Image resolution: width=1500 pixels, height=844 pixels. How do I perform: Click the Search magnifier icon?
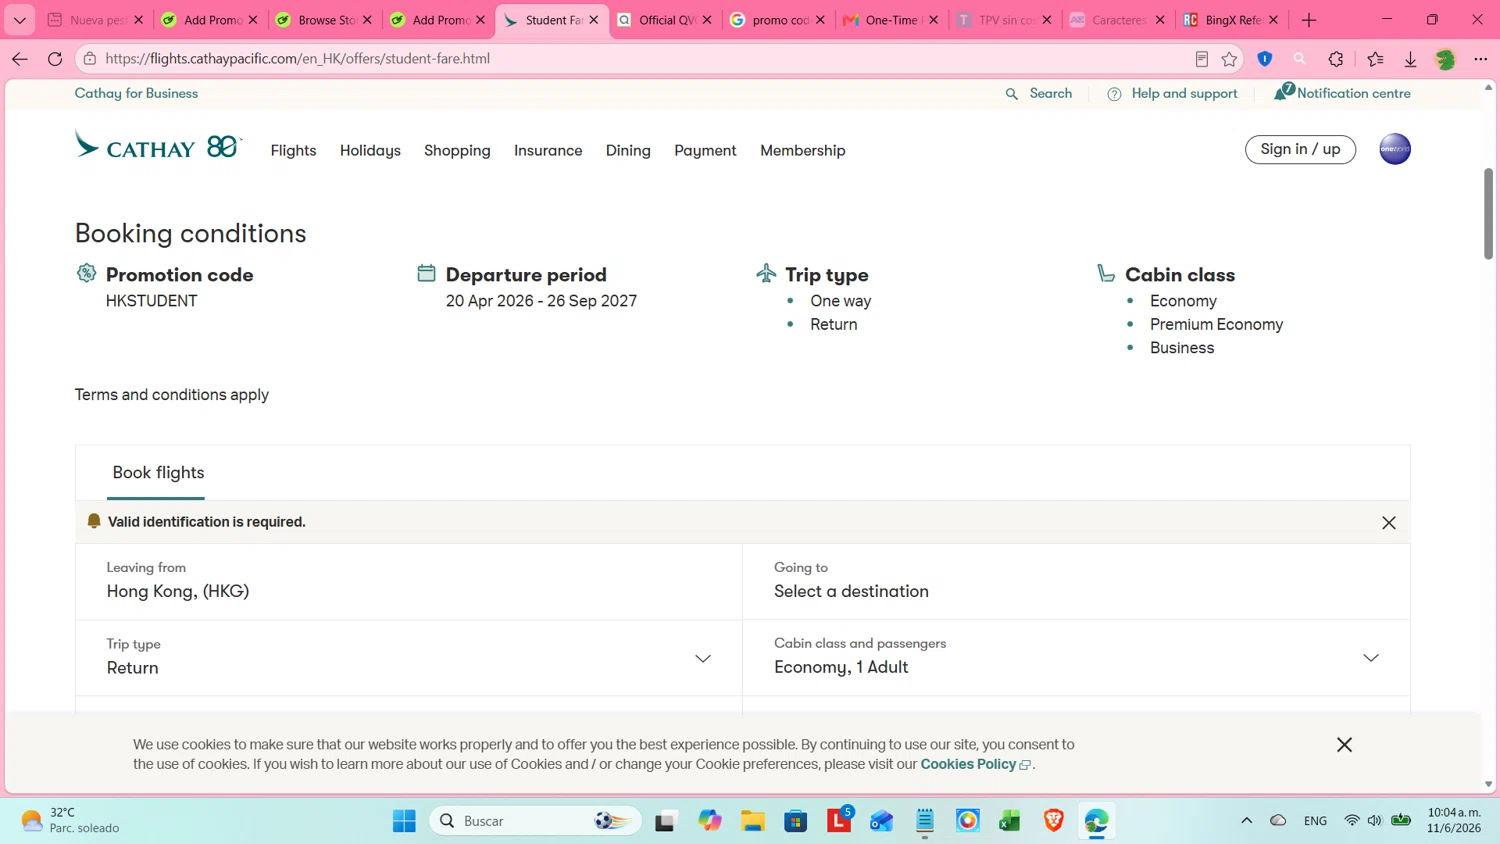coord(1012,94)
